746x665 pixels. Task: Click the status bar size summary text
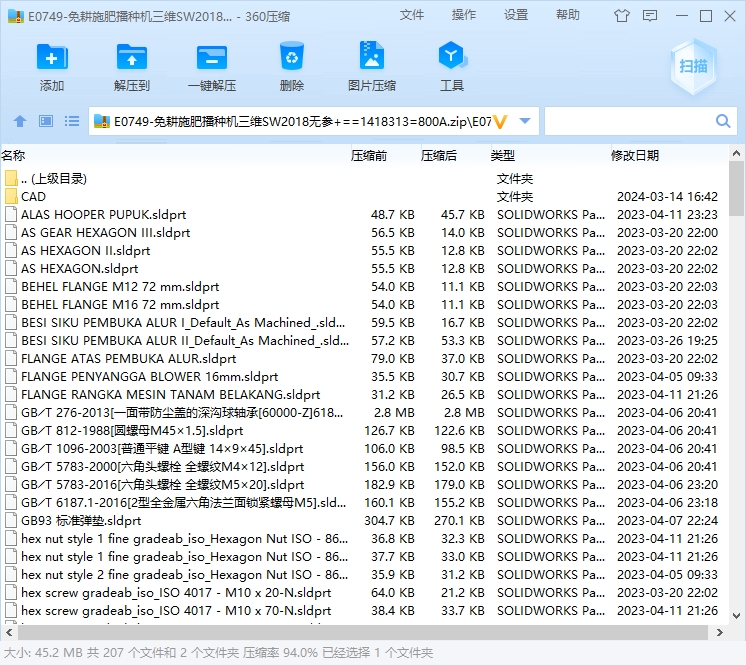pyautogui.click(x=218, y=653)
